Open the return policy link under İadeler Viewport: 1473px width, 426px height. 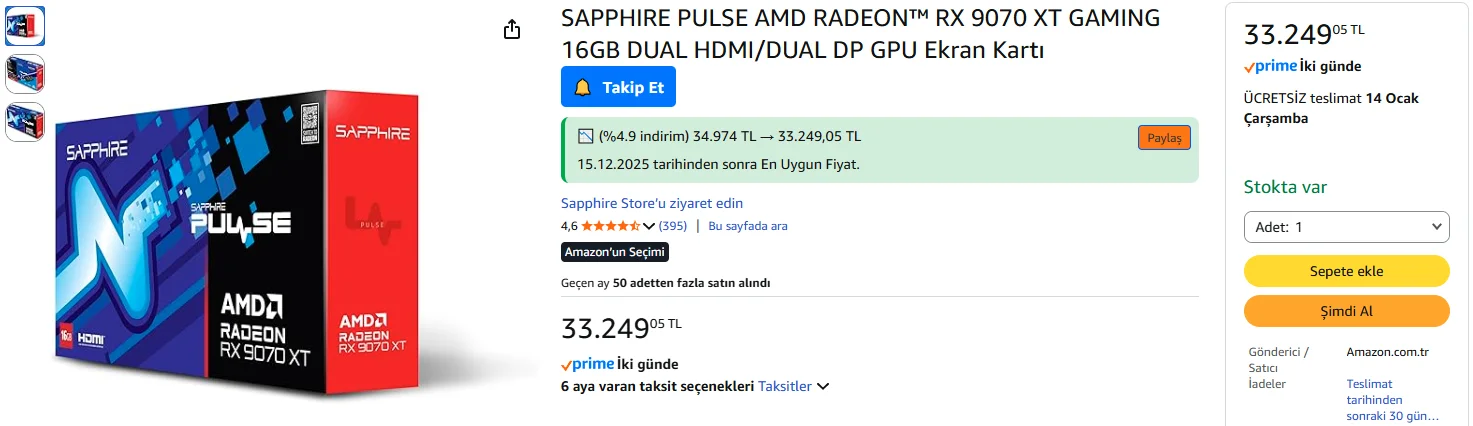(x=1392, y=400)
